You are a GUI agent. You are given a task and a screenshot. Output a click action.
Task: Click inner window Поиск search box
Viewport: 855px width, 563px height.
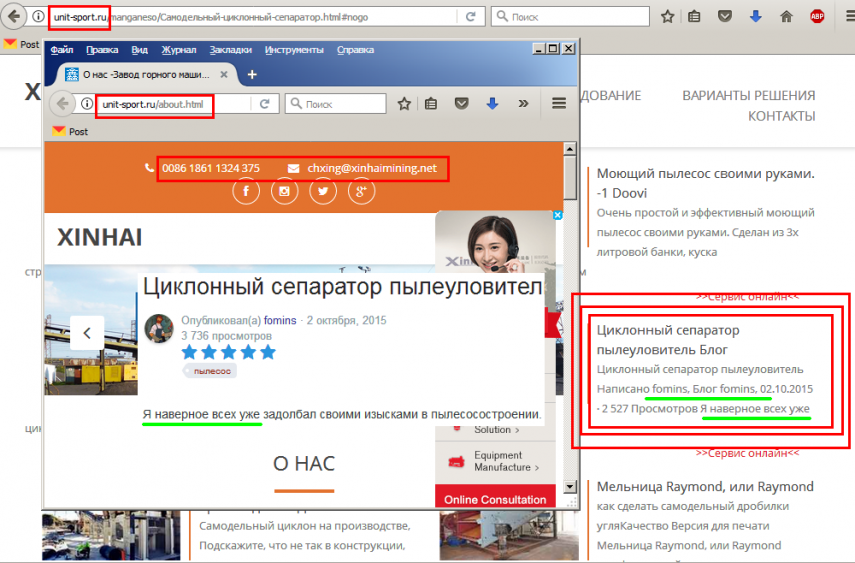(x=335, y=104)
